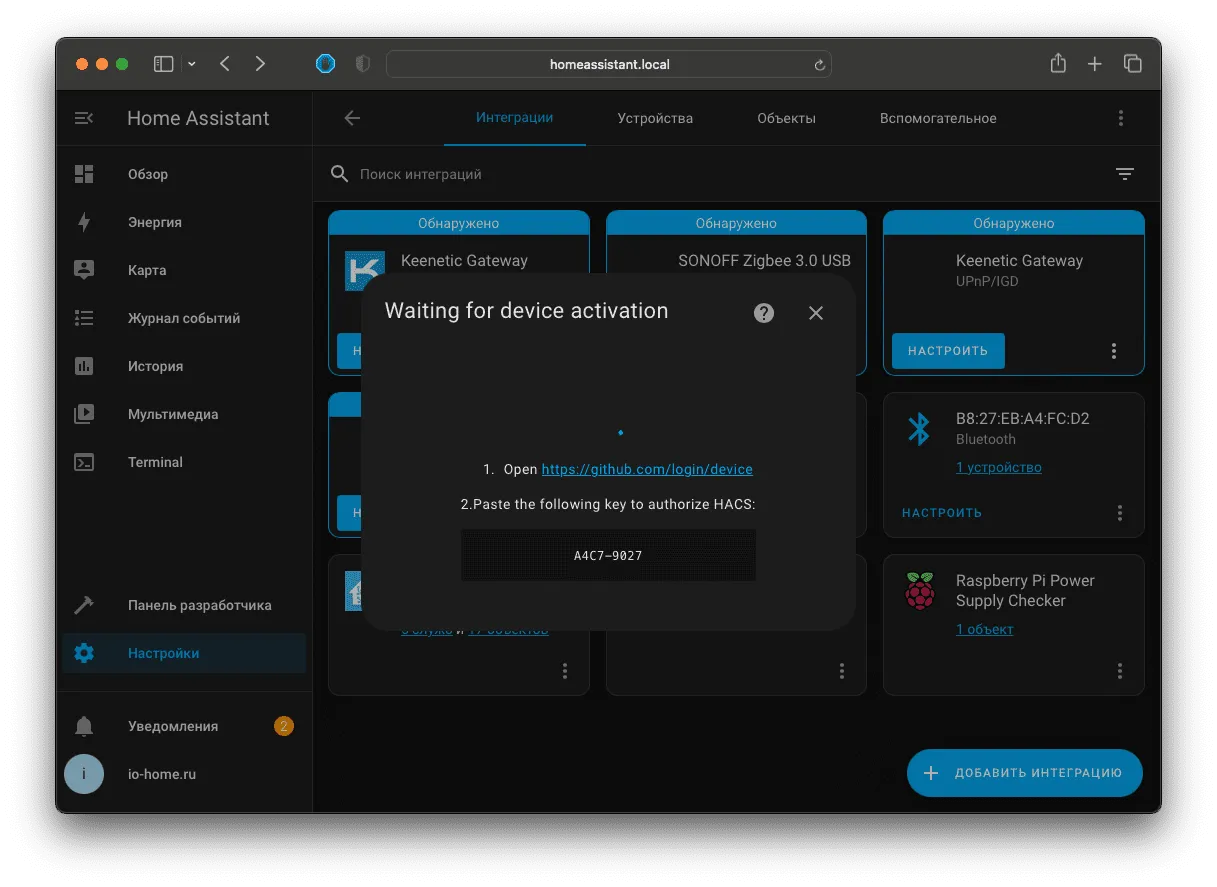Screen dimensions: 1217x887
Task: Expand the Safari sidebar dropdown chevron
Action: [x=191, y=64]
